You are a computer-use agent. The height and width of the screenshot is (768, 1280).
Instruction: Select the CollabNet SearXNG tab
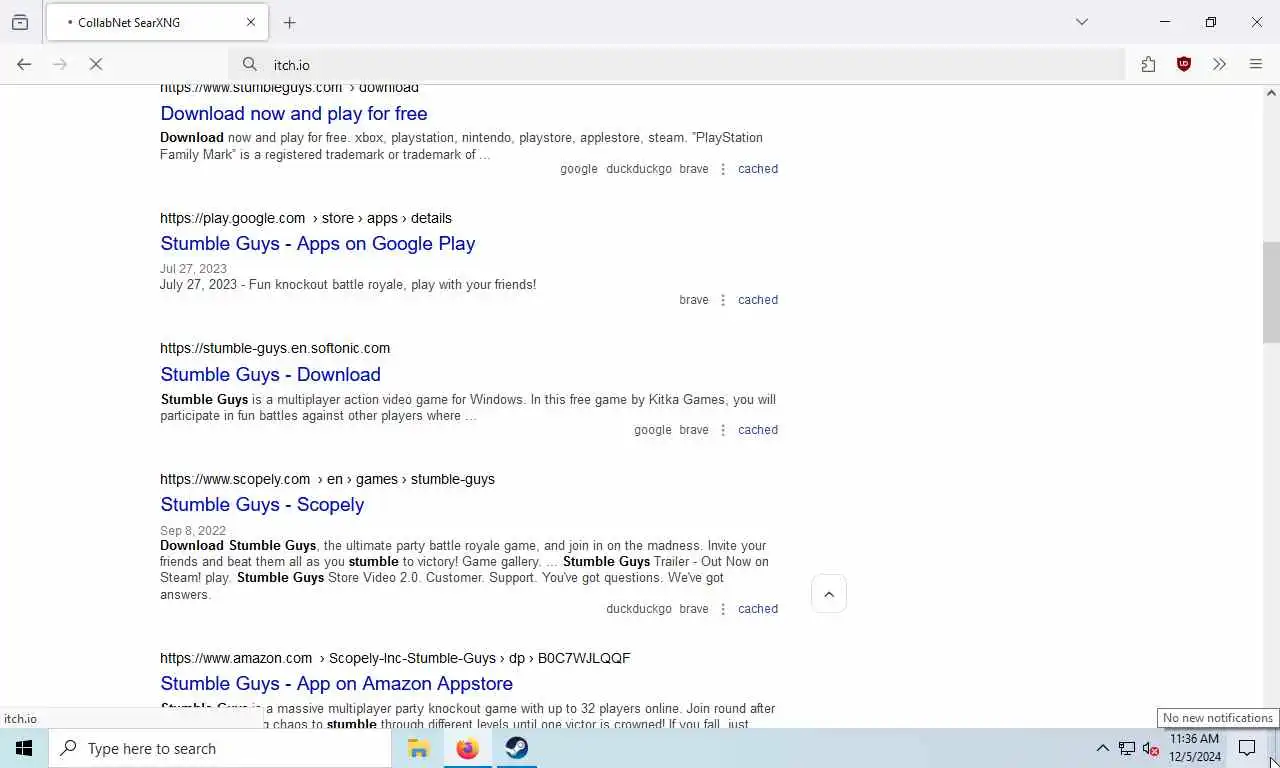tap(157, 22)
